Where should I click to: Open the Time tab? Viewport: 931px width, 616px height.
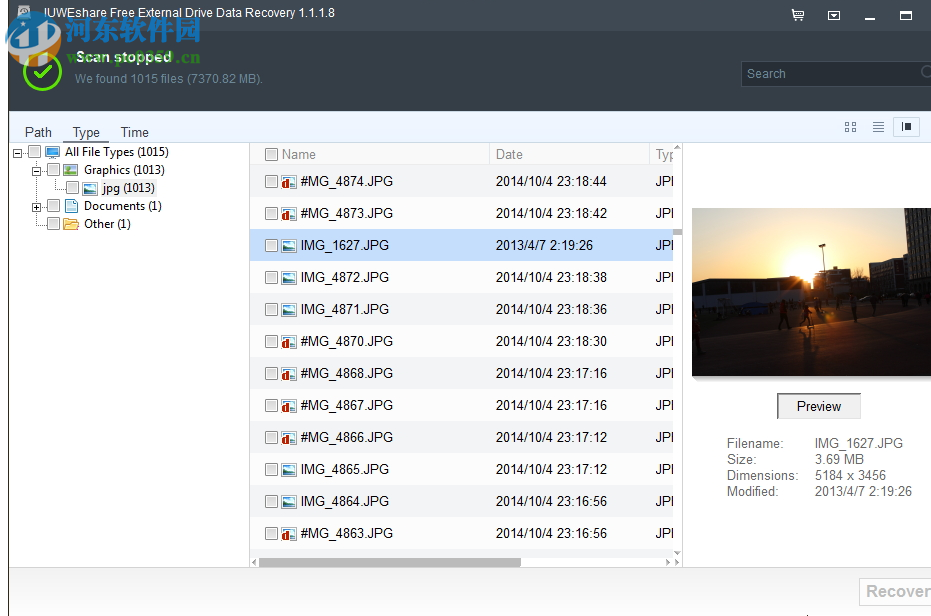pyautogui.click(x=134, y=131)
